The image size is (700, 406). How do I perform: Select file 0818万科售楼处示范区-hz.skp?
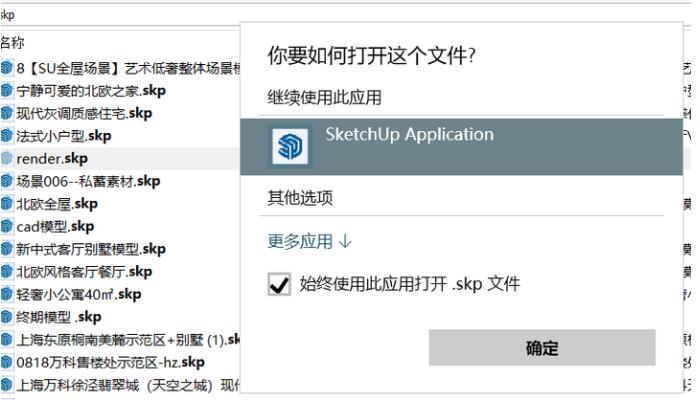coord(110,362)
